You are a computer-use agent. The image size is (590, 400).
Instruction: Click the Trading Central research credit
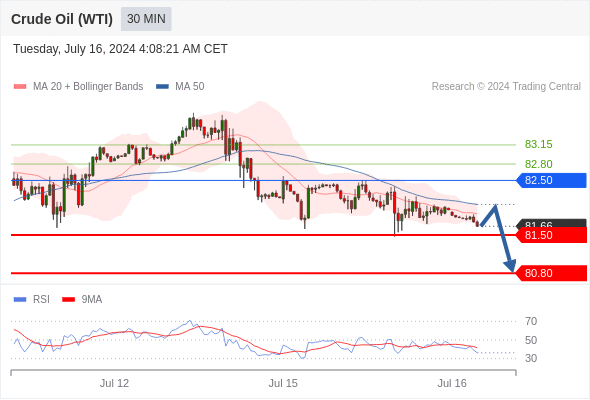[x=506, y=87]
